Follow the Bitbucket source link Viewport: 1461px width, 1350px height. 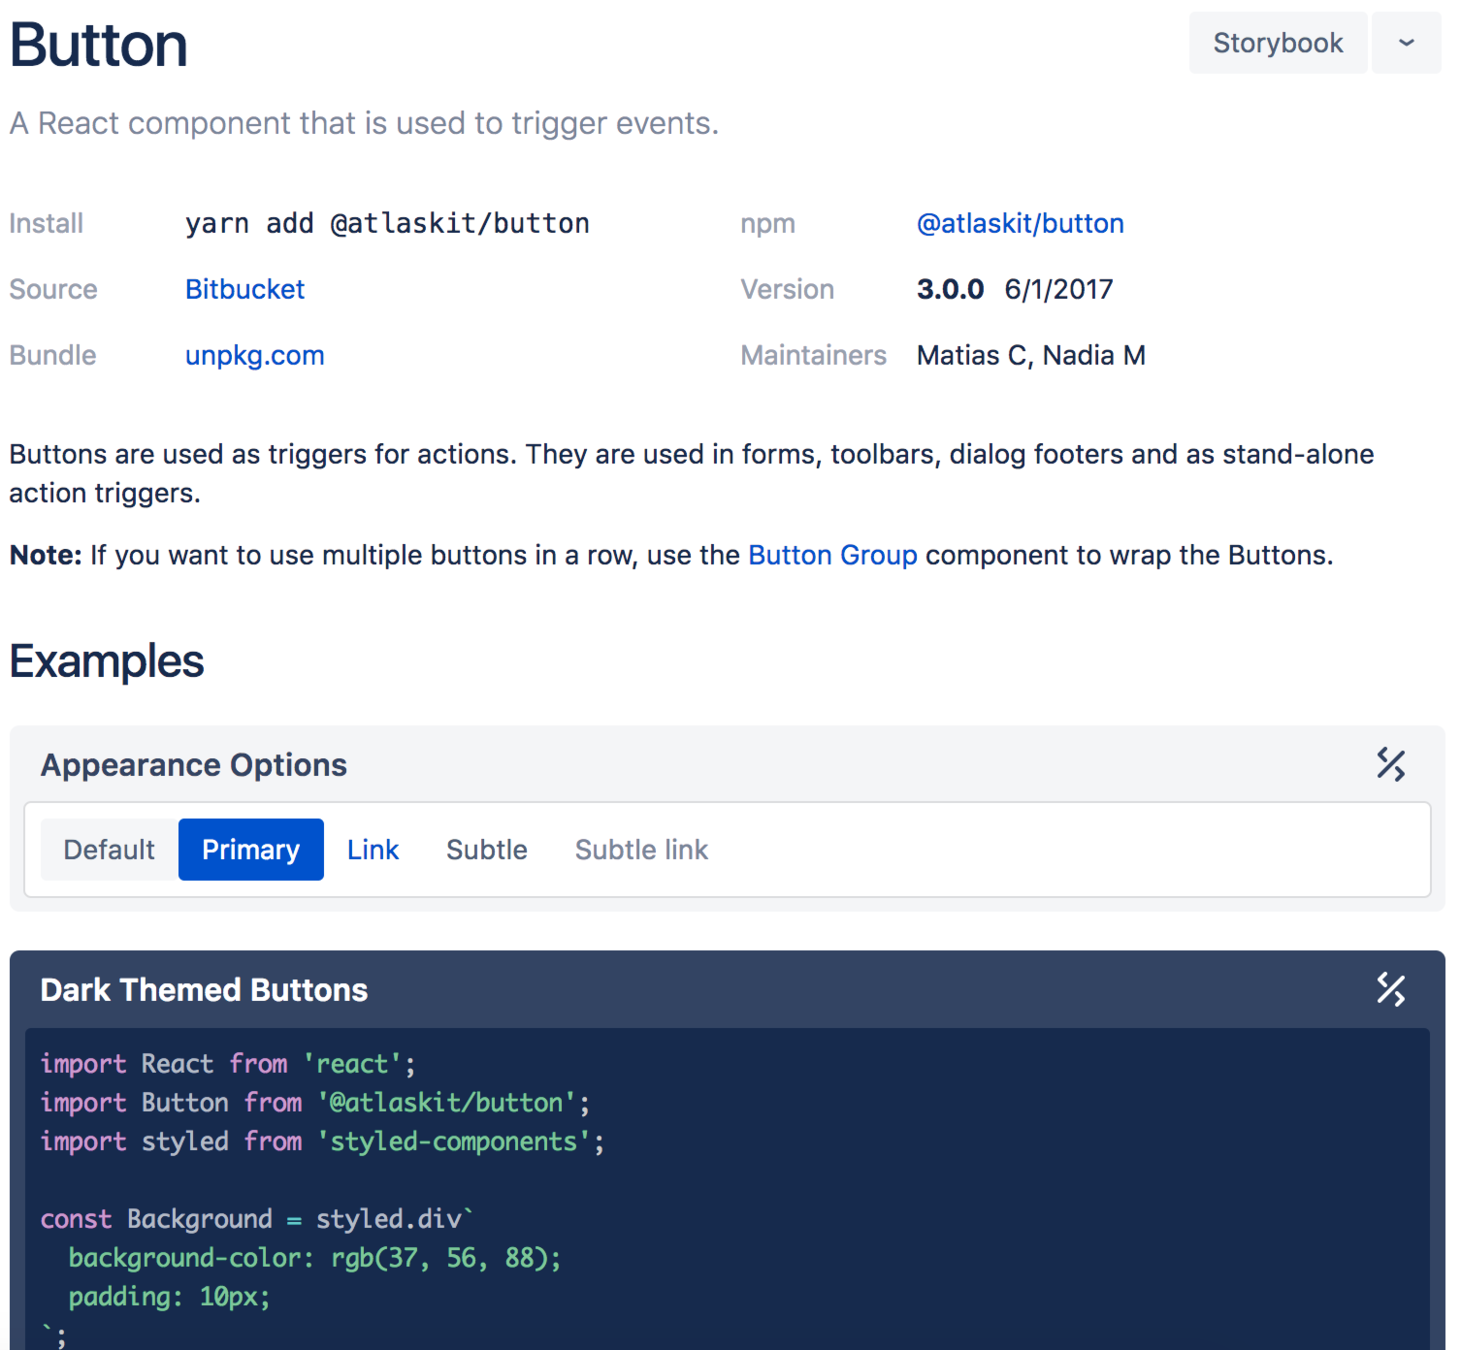pos(245,289)
